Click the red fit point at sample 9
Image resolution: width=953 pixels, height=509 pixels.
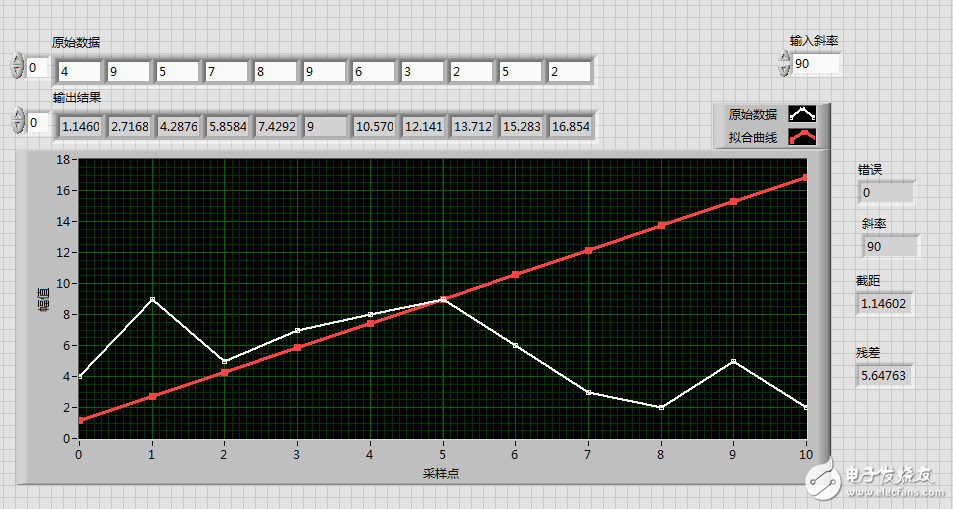[x=734, y=201]
